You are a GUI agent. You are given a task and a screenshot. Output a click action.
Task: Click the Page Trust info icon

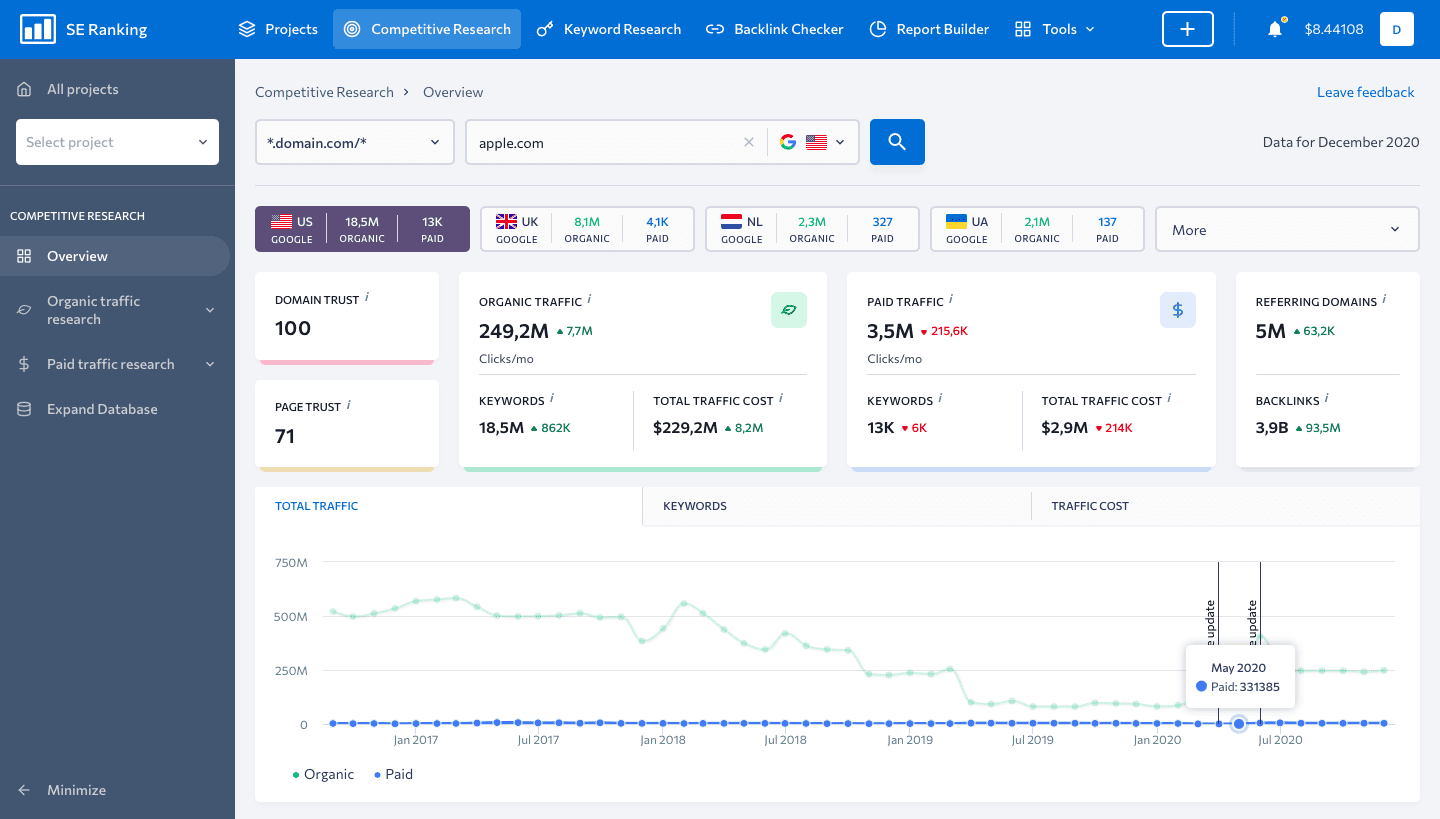[349, 405]
